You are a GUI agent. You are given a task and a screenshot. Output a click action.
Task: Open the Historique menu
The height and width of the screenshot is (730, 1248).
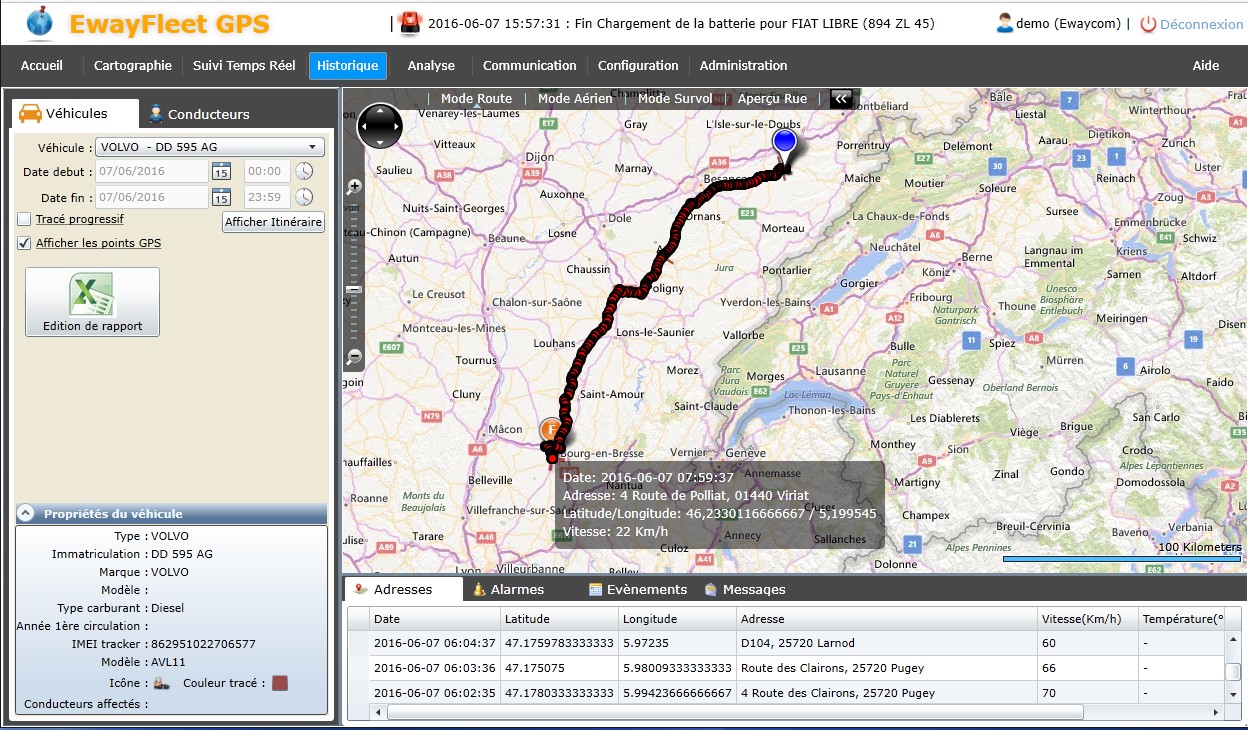click(347, 66)
